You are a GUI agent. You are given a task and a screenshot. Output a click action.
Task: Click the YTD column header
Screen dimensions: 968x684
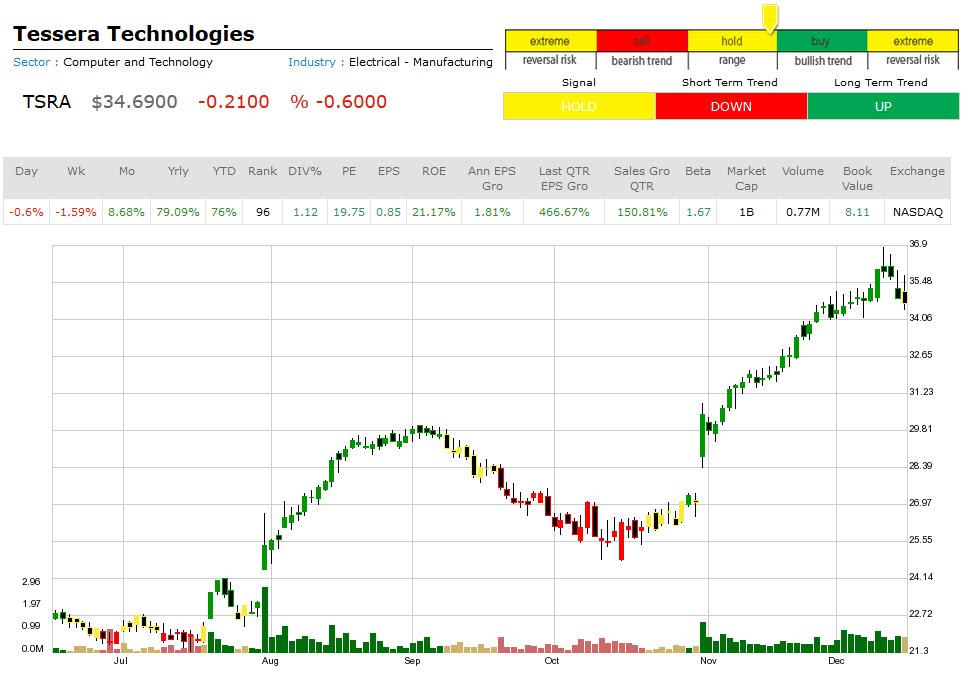224,171
